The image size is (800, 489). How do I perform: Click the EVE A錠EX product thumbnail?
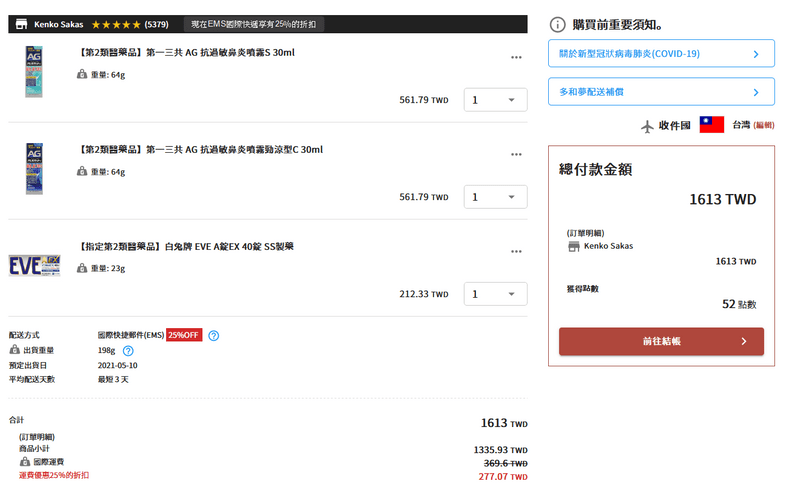point(34,266)
